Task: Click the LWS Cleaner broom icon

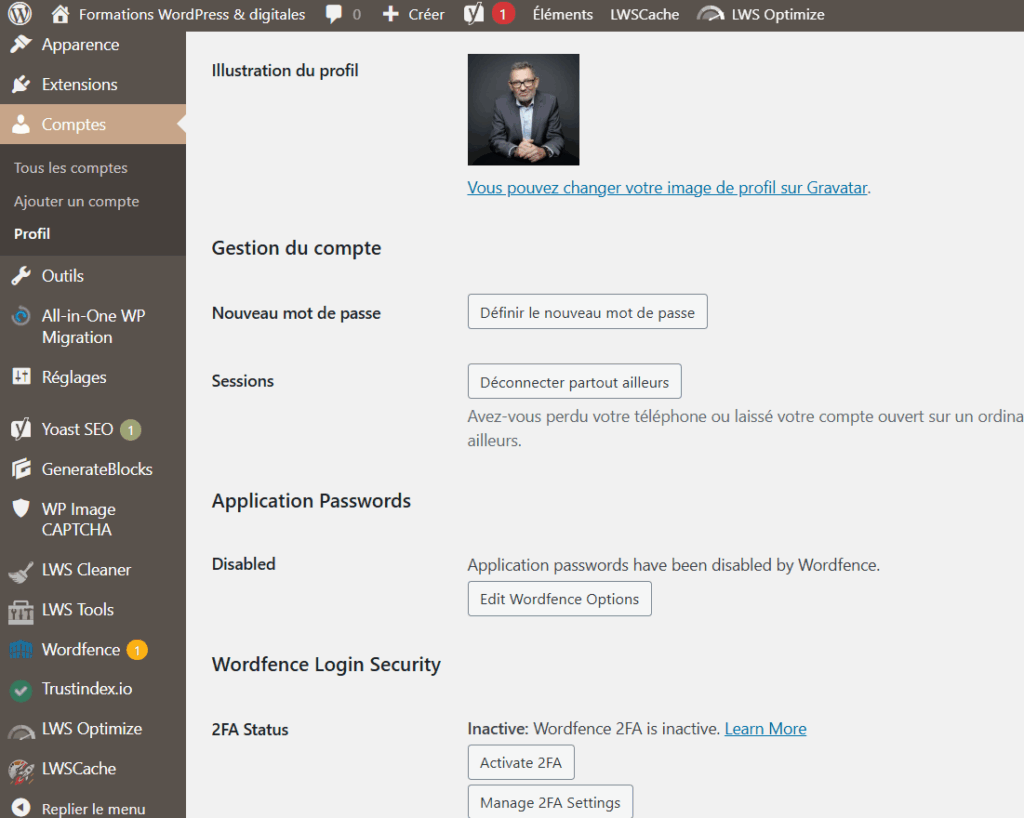Action: click(x=21, y=571)
